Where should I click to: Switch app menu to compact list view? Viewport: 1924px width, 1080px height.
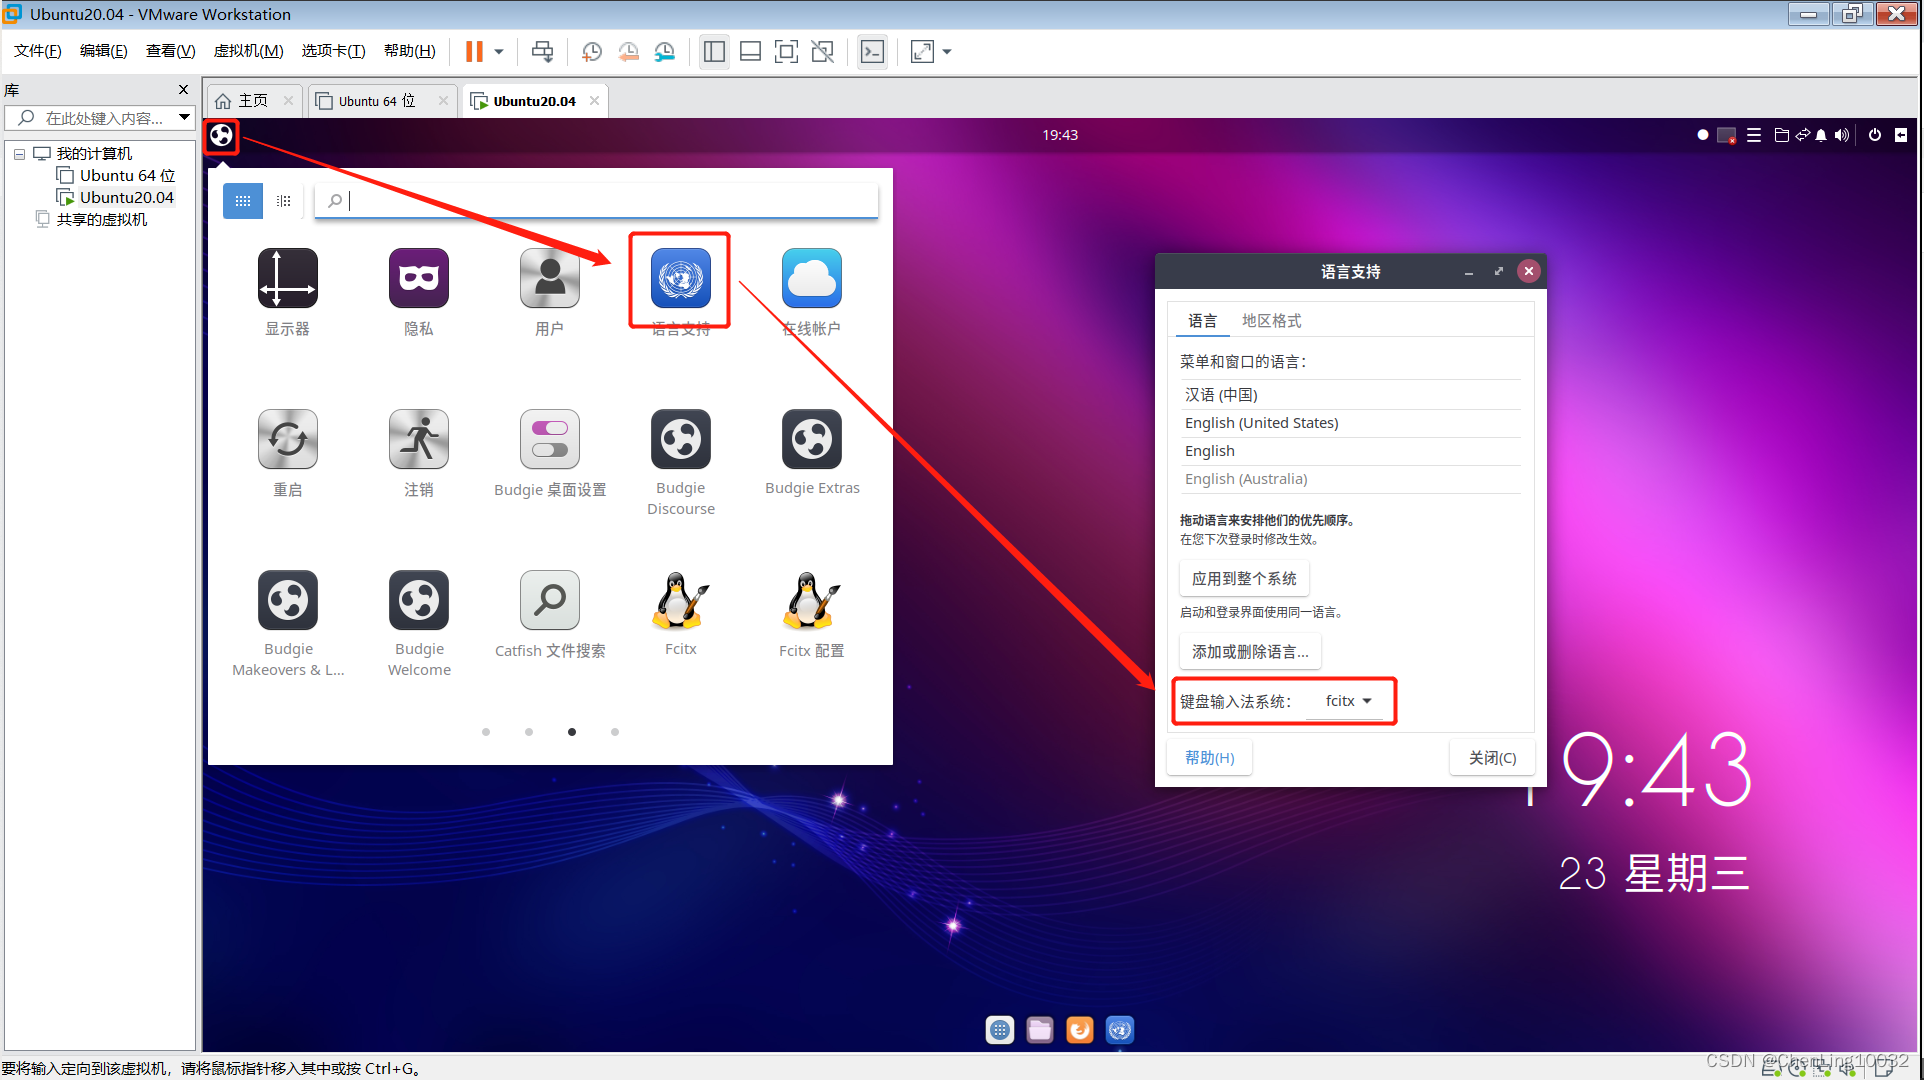pyautogui.click(x=284, y=201)
